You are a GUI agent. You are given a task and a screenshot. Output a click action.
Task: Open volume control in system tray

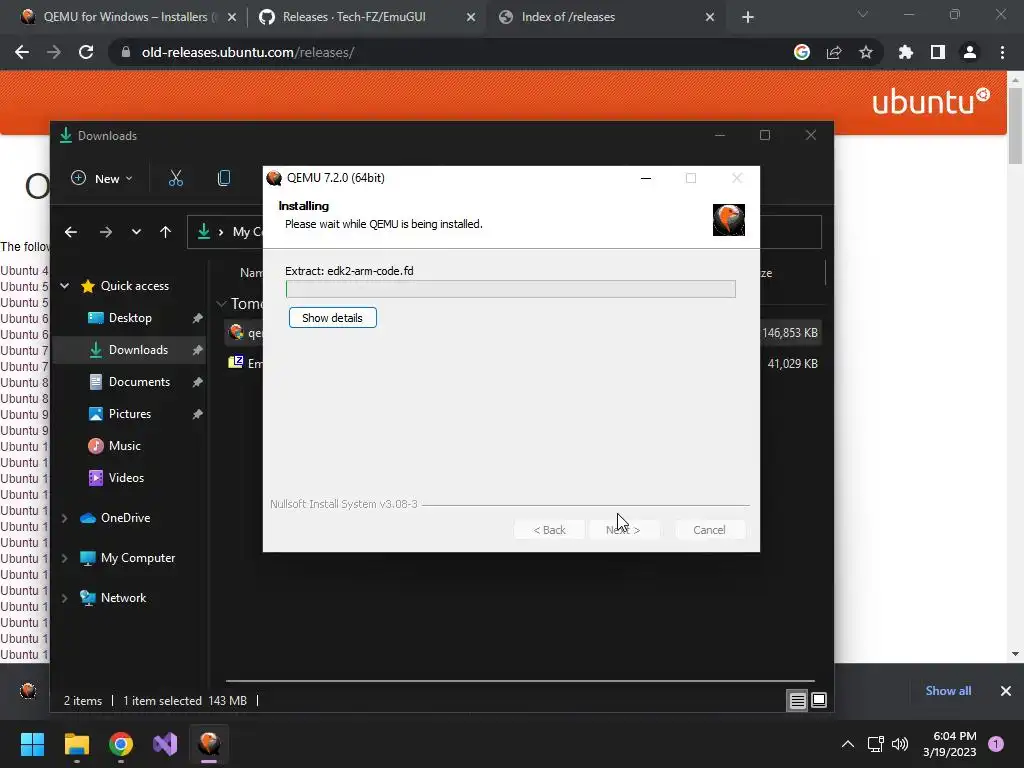coord(900,744)
